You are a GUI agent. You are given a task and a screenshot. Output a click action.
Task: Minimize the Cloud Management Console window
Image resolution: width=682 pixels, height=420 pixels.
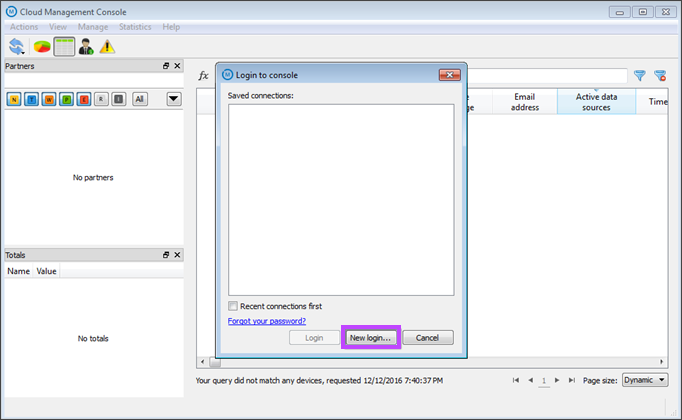(620, 12)
